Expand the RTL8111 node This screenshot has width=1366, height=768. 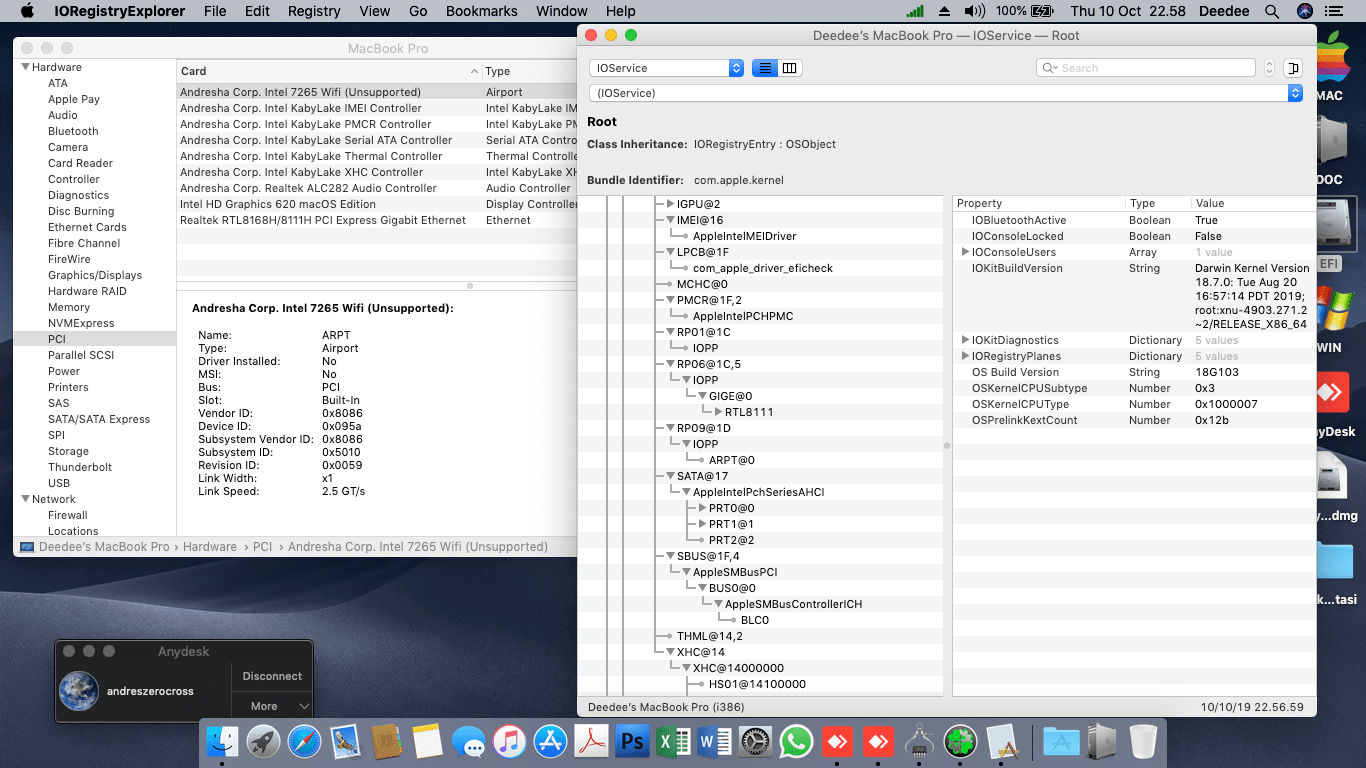coord(719,412)
